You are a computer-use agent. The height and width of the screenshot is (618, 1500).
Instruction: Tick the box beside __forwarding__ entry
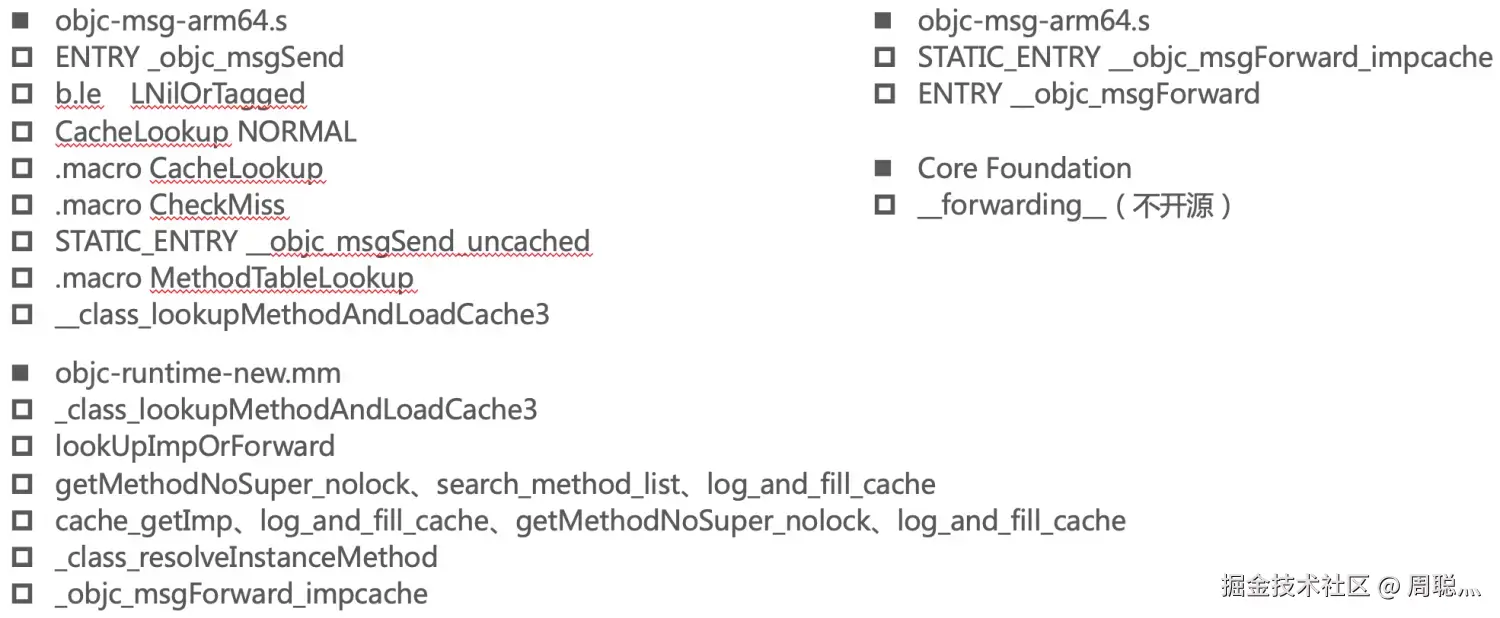tap(884, 205)
